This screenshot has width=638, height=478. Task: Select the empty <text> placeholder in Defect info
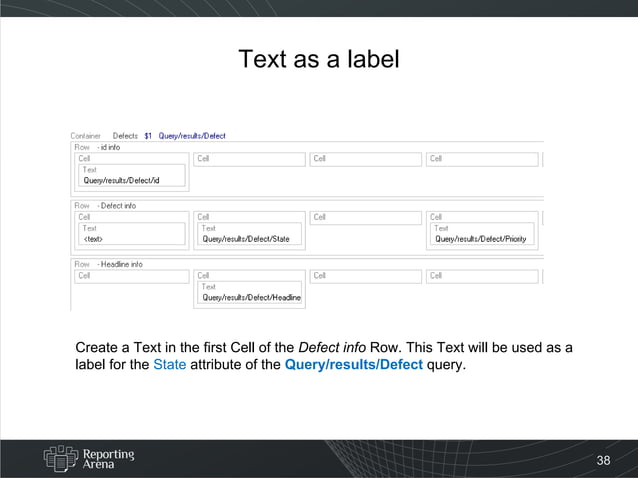point(93,239)
